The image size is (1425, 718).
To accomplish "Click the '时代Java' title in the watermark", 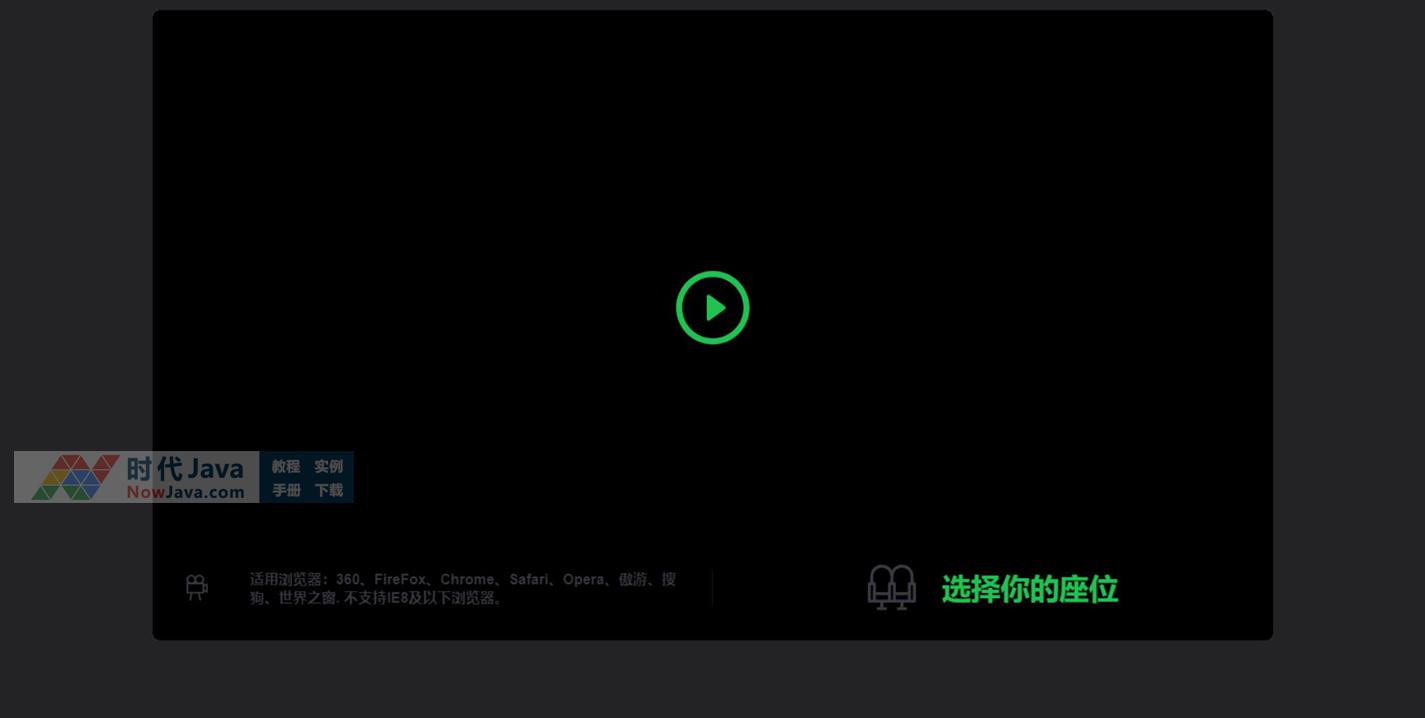I will click(x=185, y=468).
